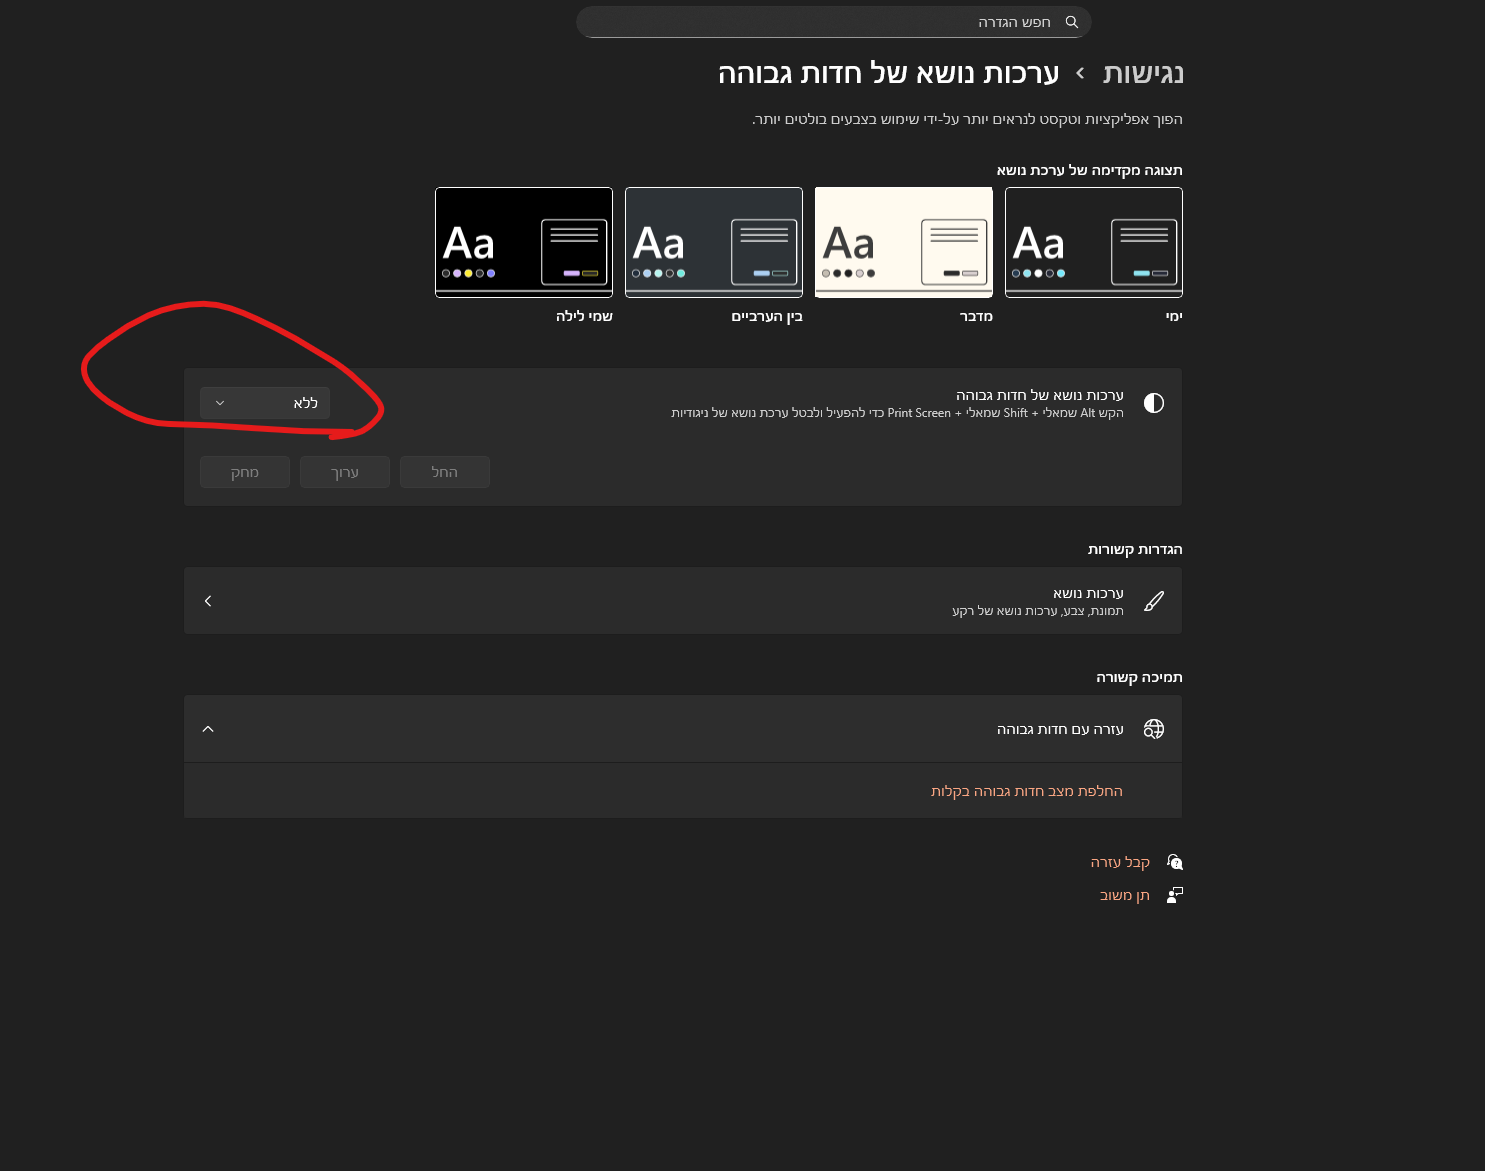
Task: Click the ערכת נושא של חדות גבוהה page title
Action: coord(888,73)
